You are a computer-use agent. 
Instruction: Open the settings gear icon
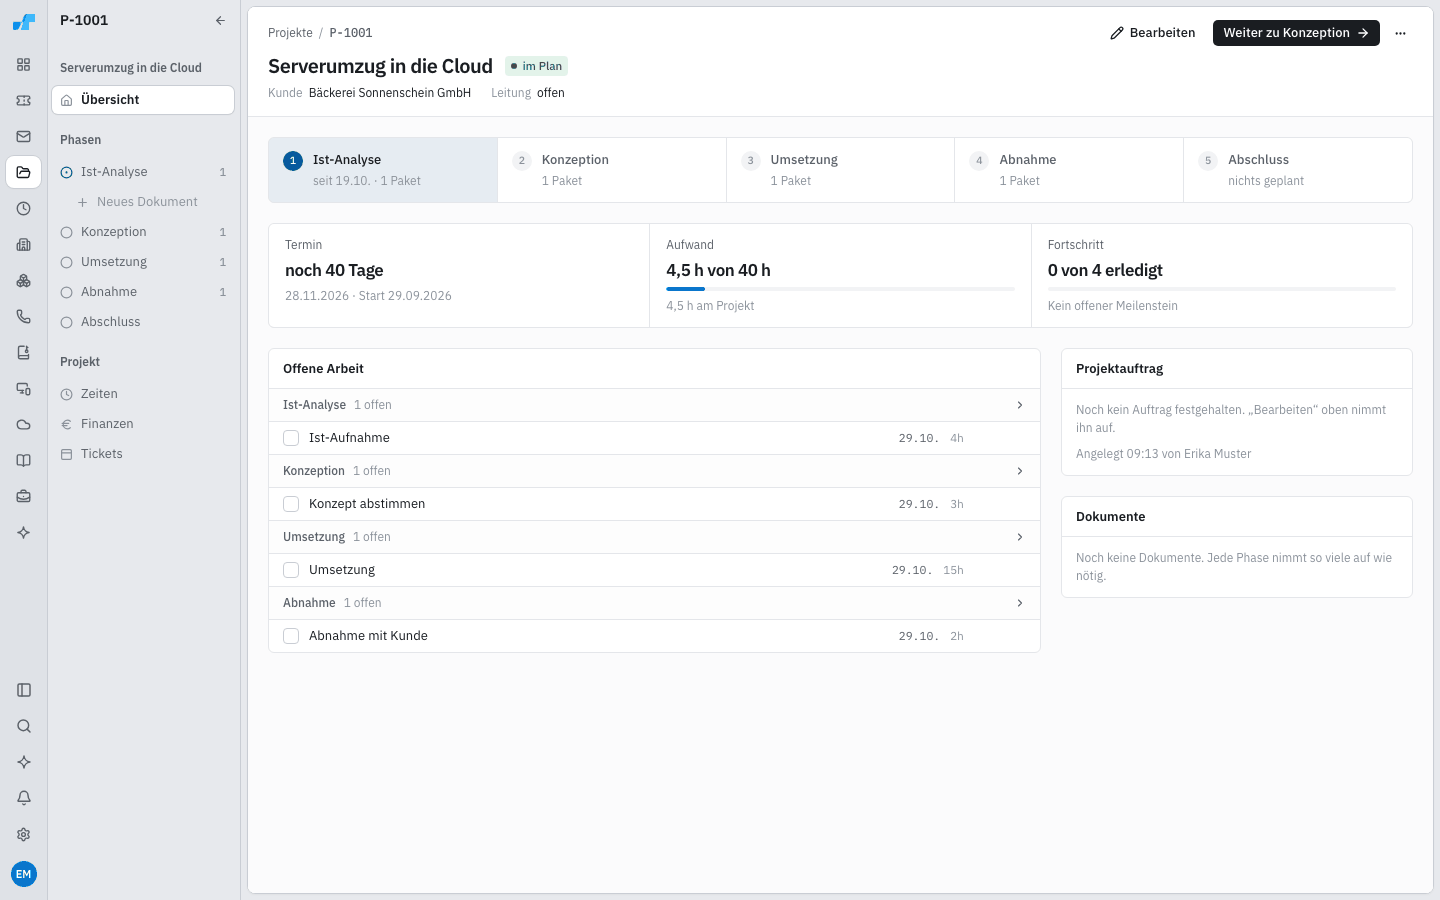24,834
